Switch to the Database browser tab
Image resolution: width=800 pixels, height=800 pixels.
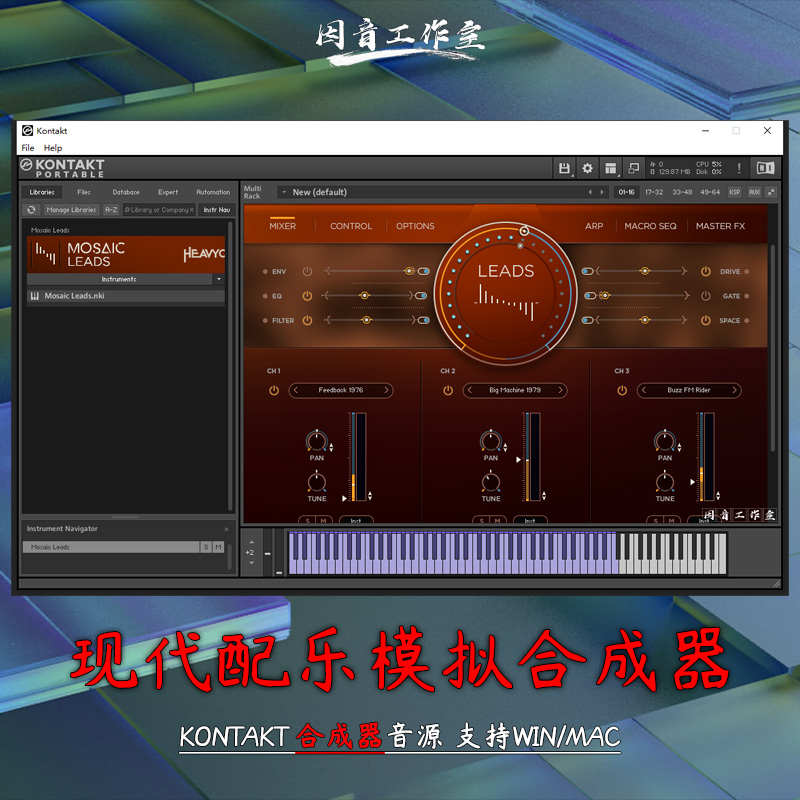coord(126,192)
